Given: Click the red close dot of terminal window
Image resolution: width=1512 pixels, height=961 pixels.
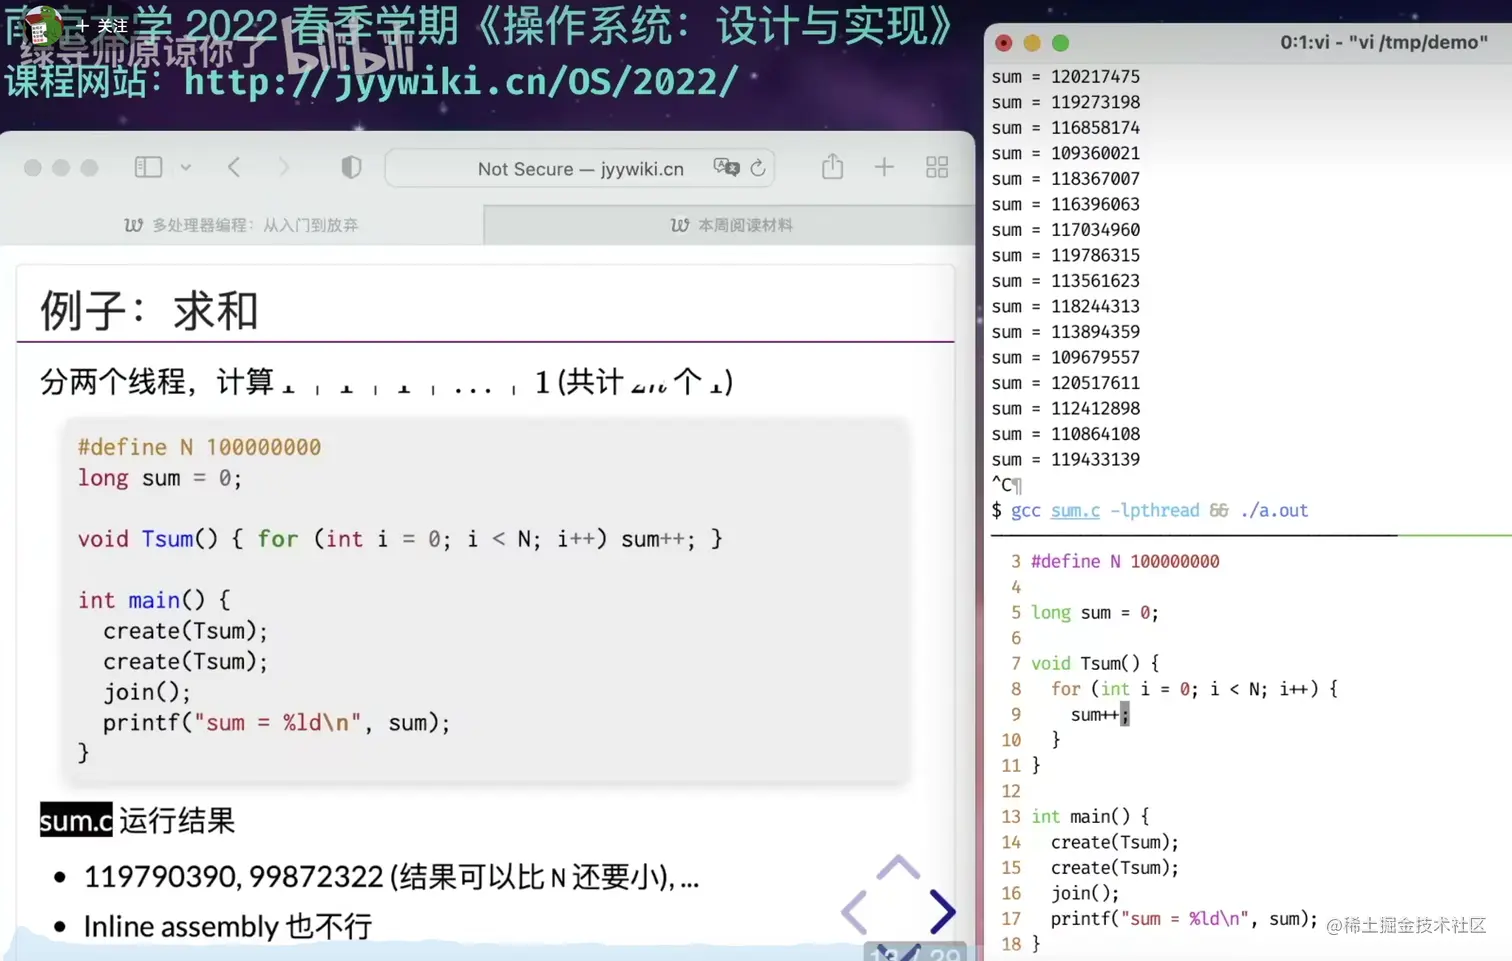Looking at the screenshot, I should 1004,43.
